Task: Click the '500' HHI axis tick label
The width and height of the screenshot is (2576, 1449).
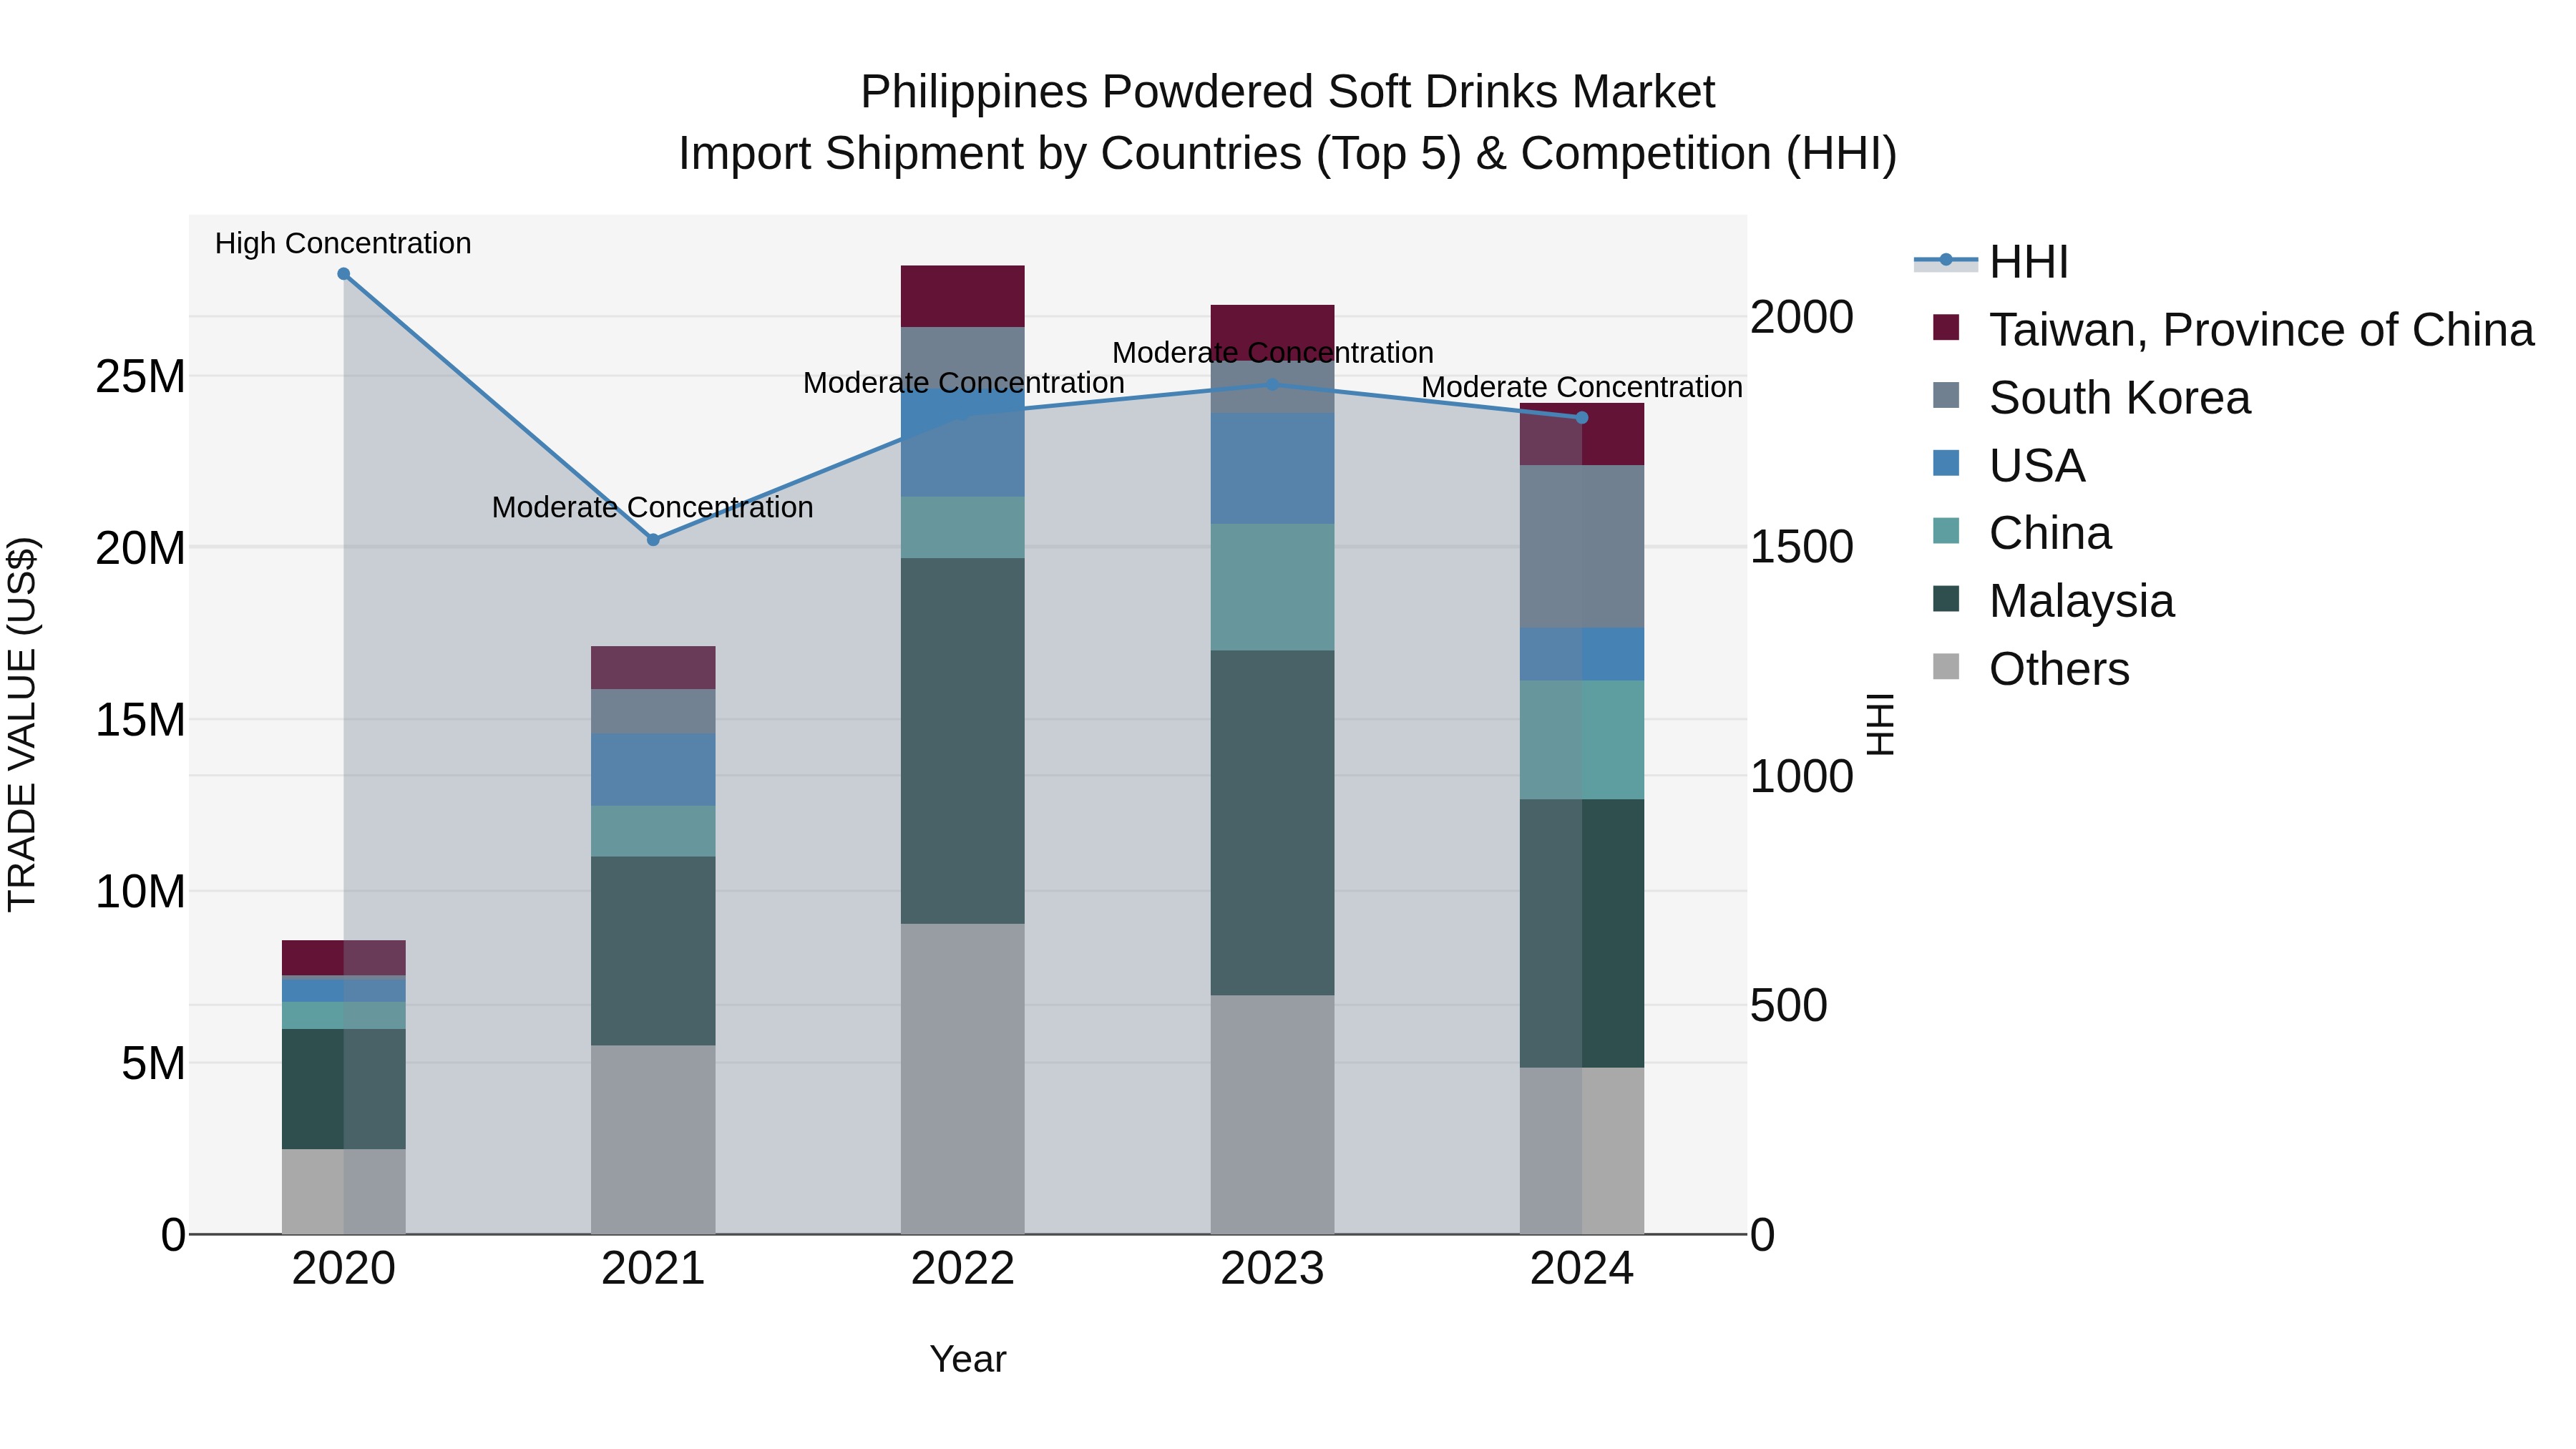Action: (1789, 1006)
